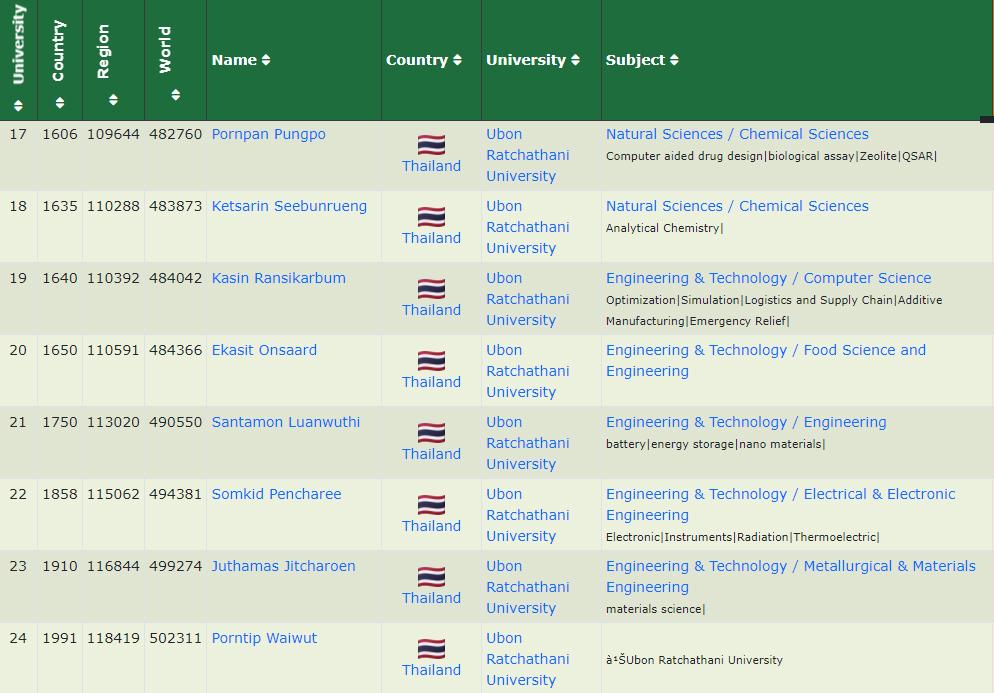Click Thailand flag in Kasin Ransikarbum row
This screenshot has height=693, width=994.
coord(431,289)
